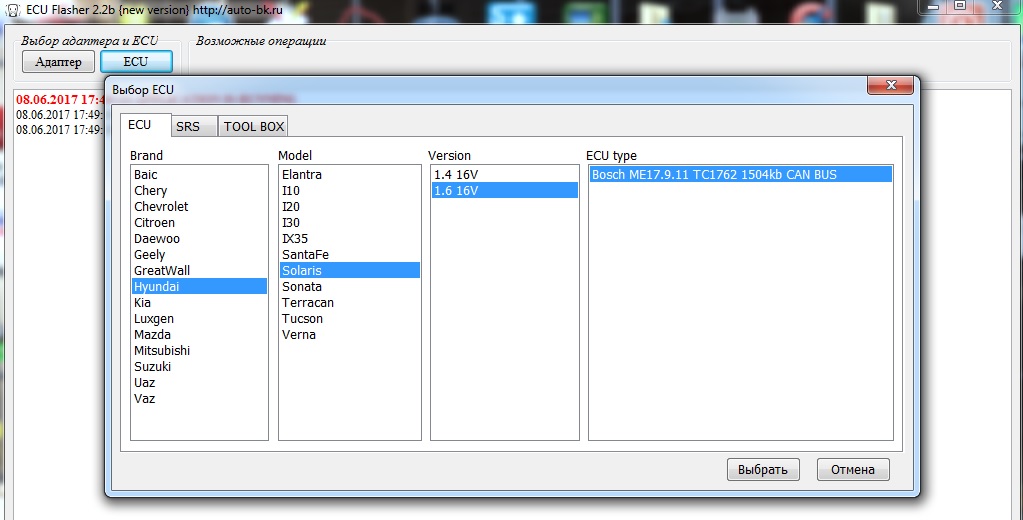Select Hyundai brand
Viewport: 1023px width, 520px height.
pos(199,286)
